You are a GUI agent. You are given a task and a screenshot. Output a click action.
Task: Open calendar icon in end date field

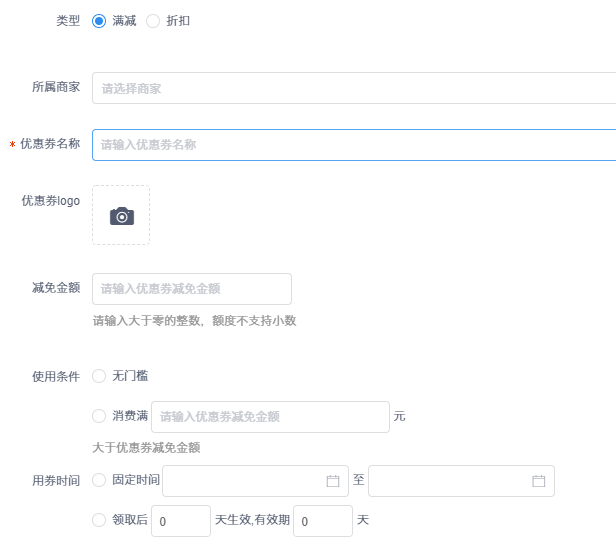pyautogui.click(x=538, y=481)
